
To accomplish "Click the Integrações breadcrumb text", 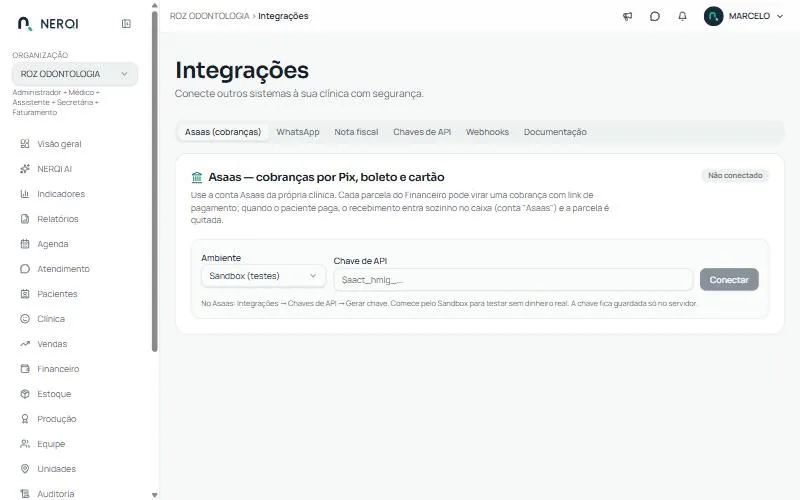I will coord(283,16).
